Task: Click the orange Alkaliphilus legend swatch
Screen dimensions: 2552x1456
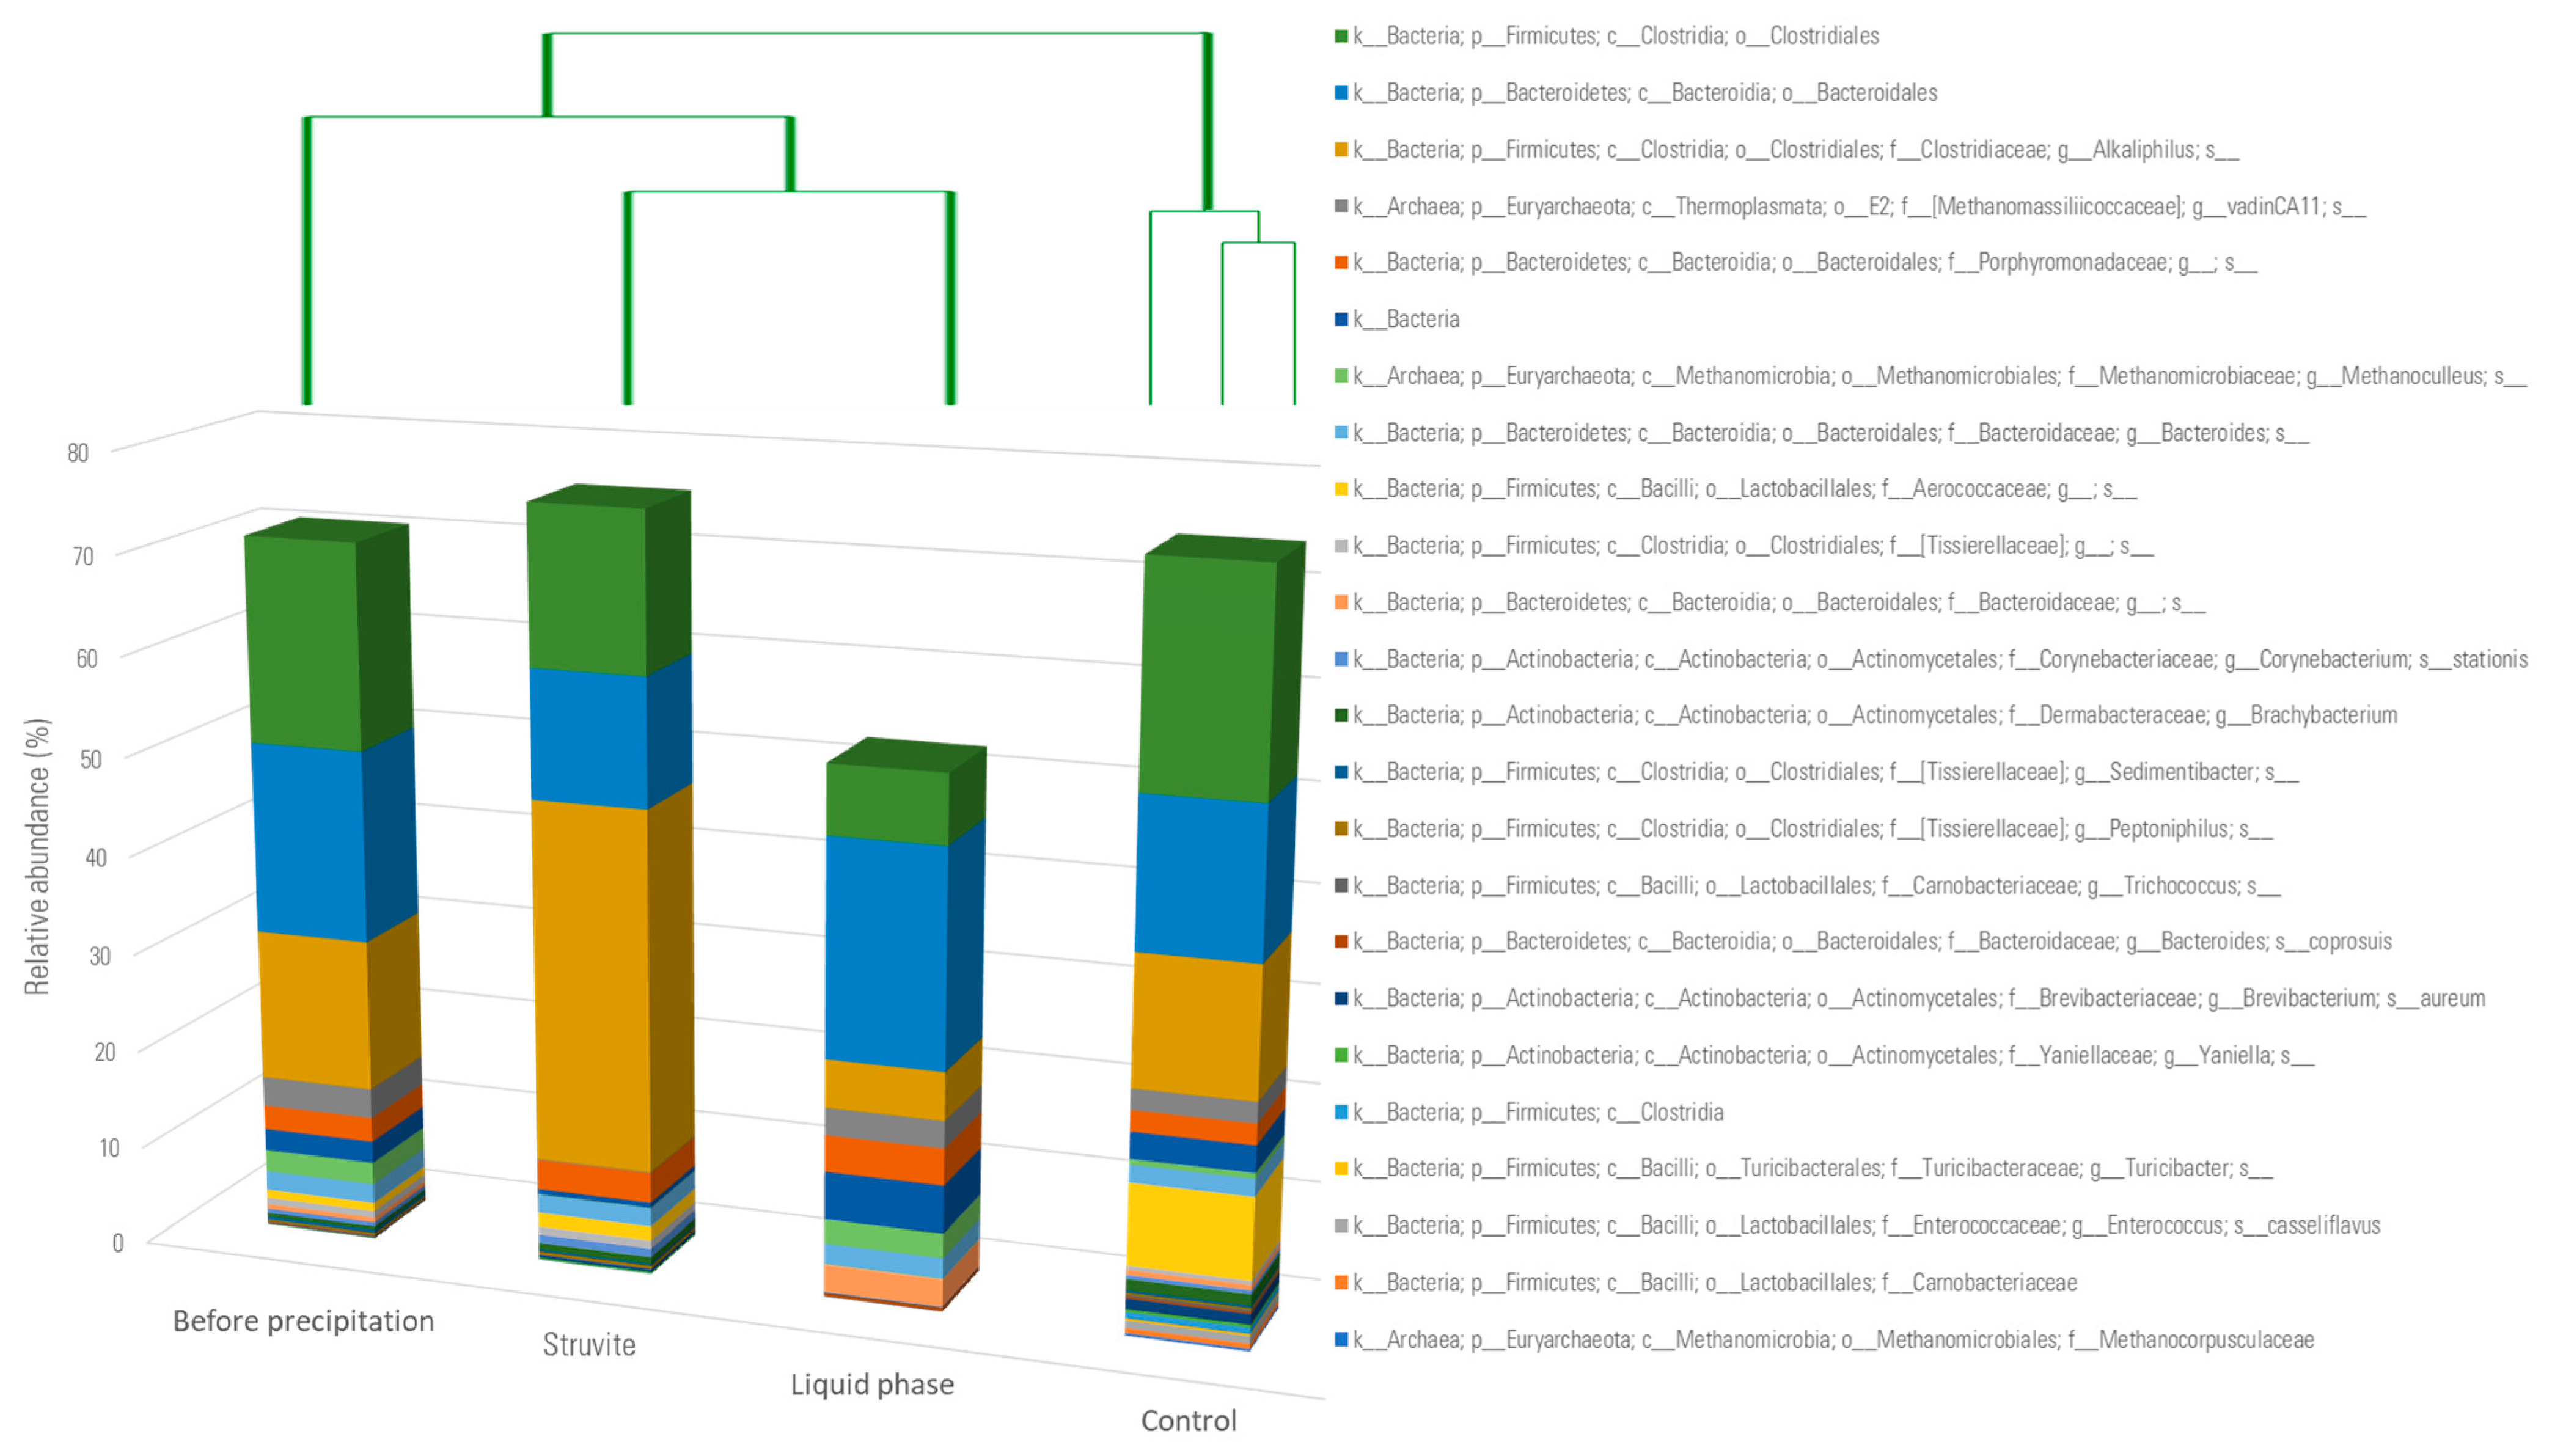Action: pyautogui.click(x=1341, y=150)
